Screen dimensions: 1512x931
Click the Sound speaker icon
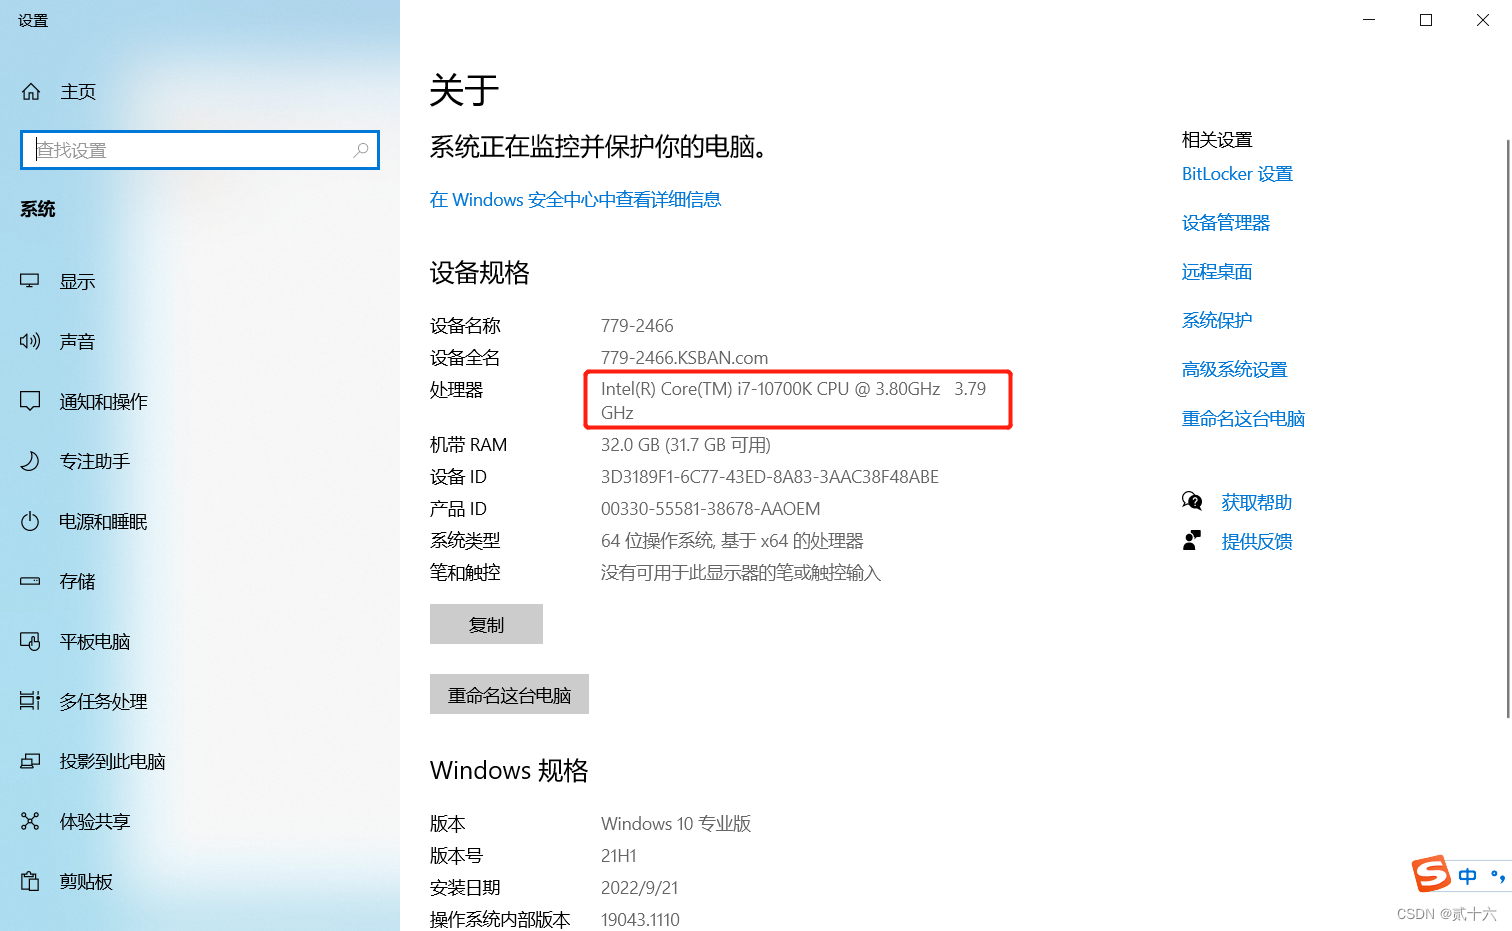[30, 341]
